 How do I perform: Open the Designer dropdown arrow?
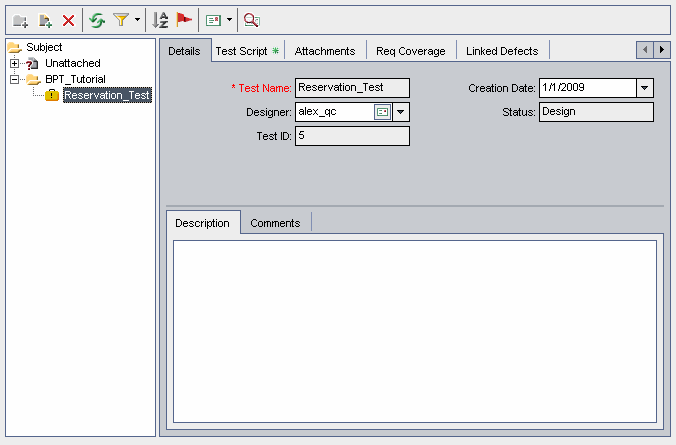click(x=401, y=112)
